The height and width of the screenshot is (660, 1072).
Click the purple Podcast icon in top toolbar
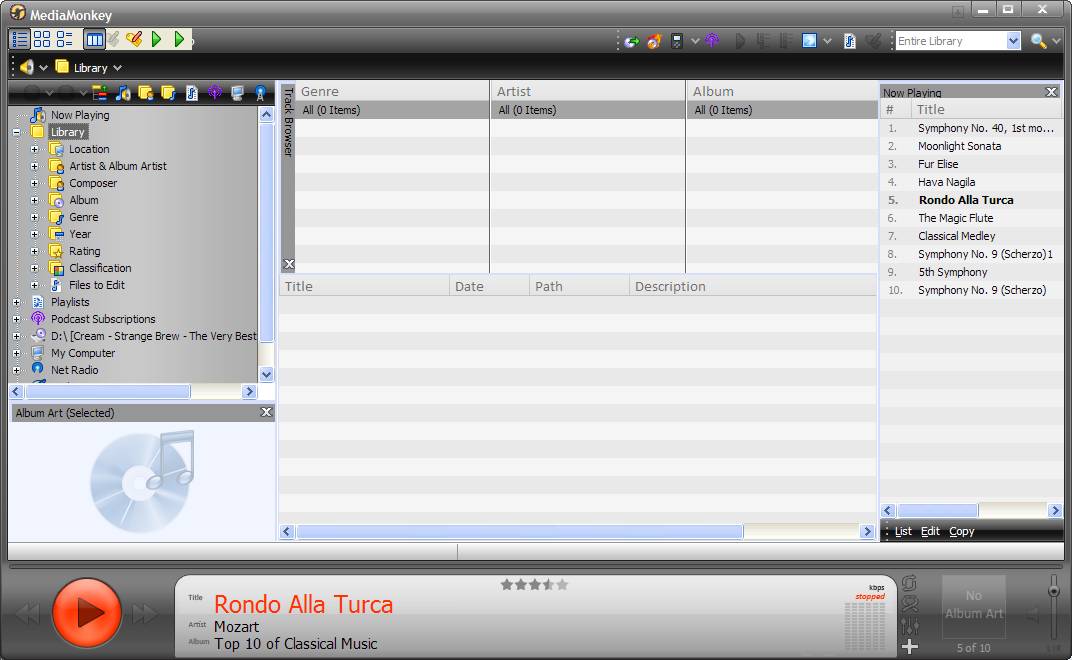712,41
